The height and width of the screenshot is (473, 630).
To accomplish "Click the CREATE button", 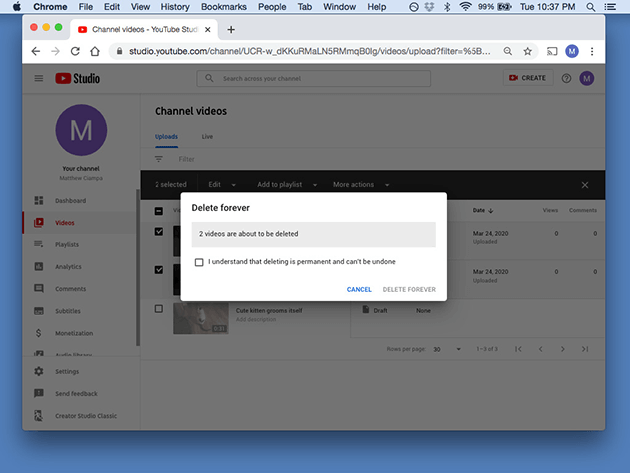I will (527, 78).
